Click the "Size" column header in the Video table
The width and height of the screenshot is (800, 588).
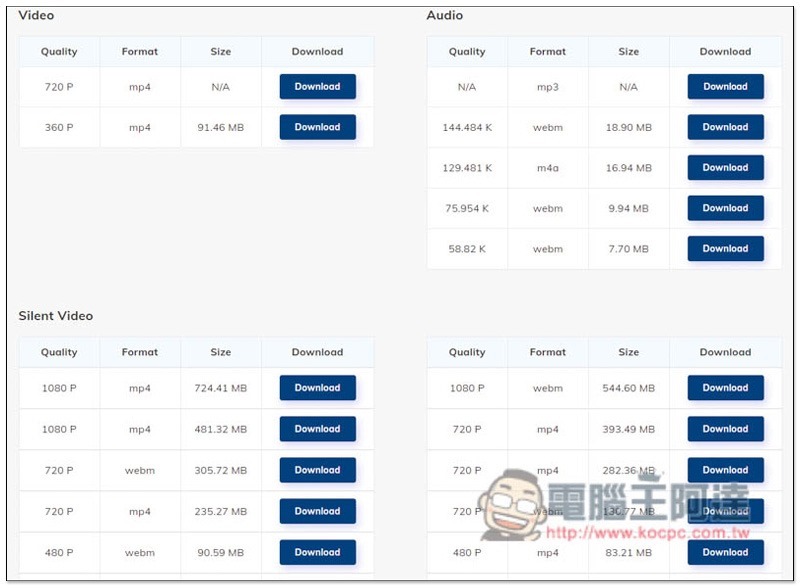point(220,52)
